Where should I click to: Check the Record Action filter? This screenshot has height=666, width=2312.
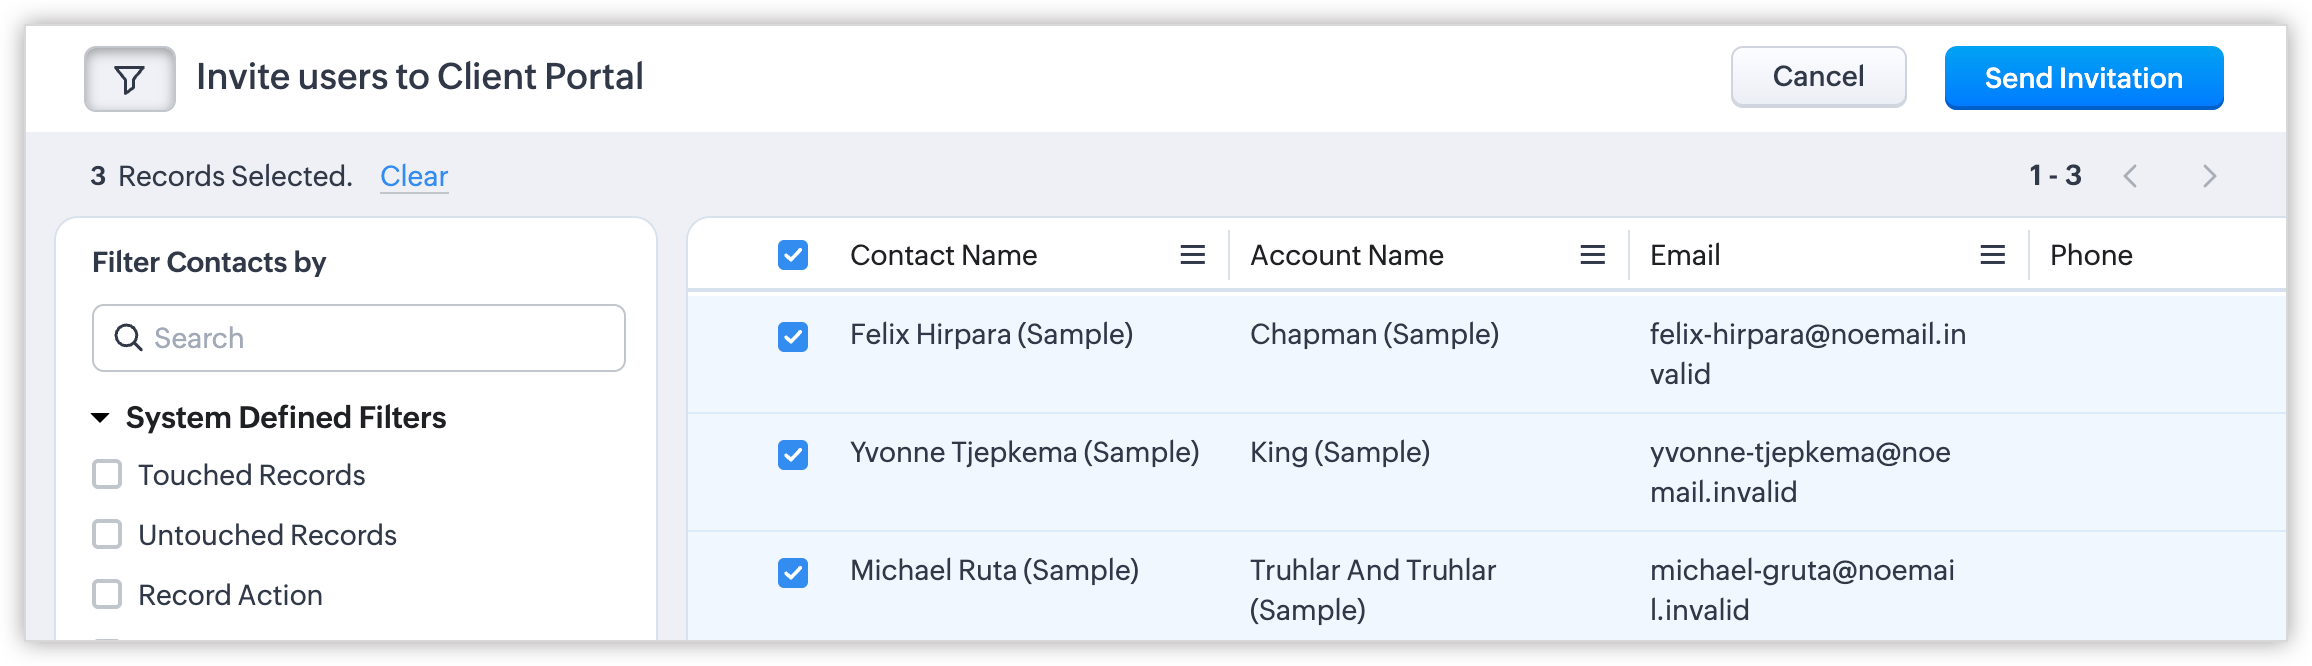pyautogui.click(x=107, y=594)
